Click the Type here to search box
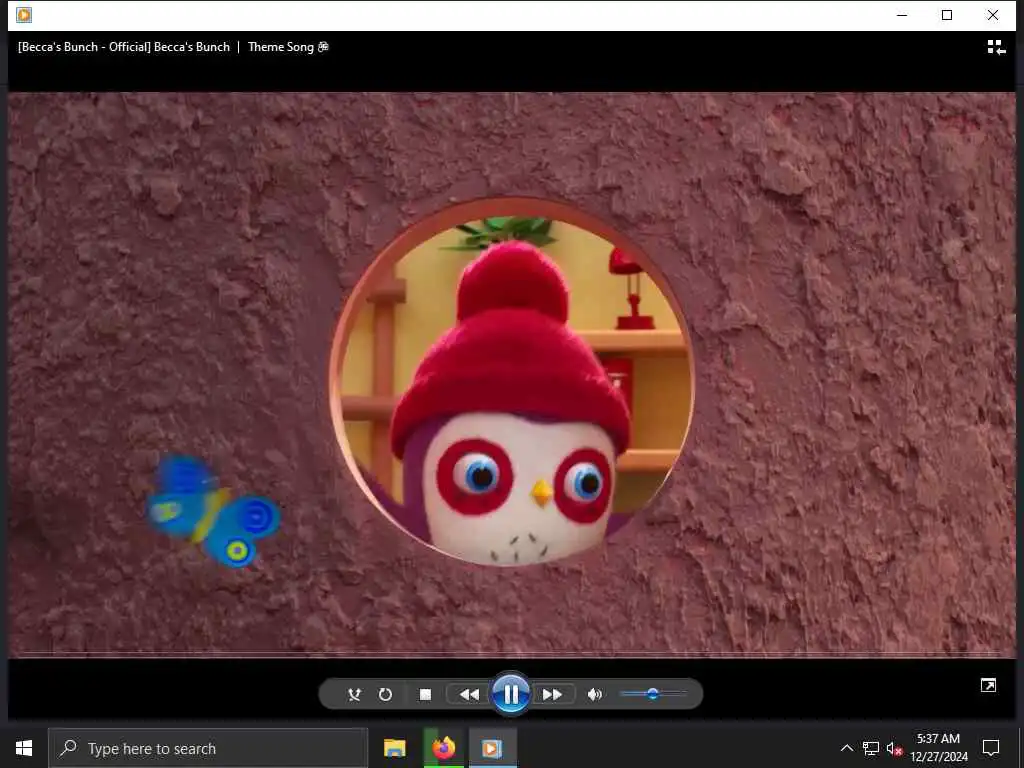 point(208,748)
